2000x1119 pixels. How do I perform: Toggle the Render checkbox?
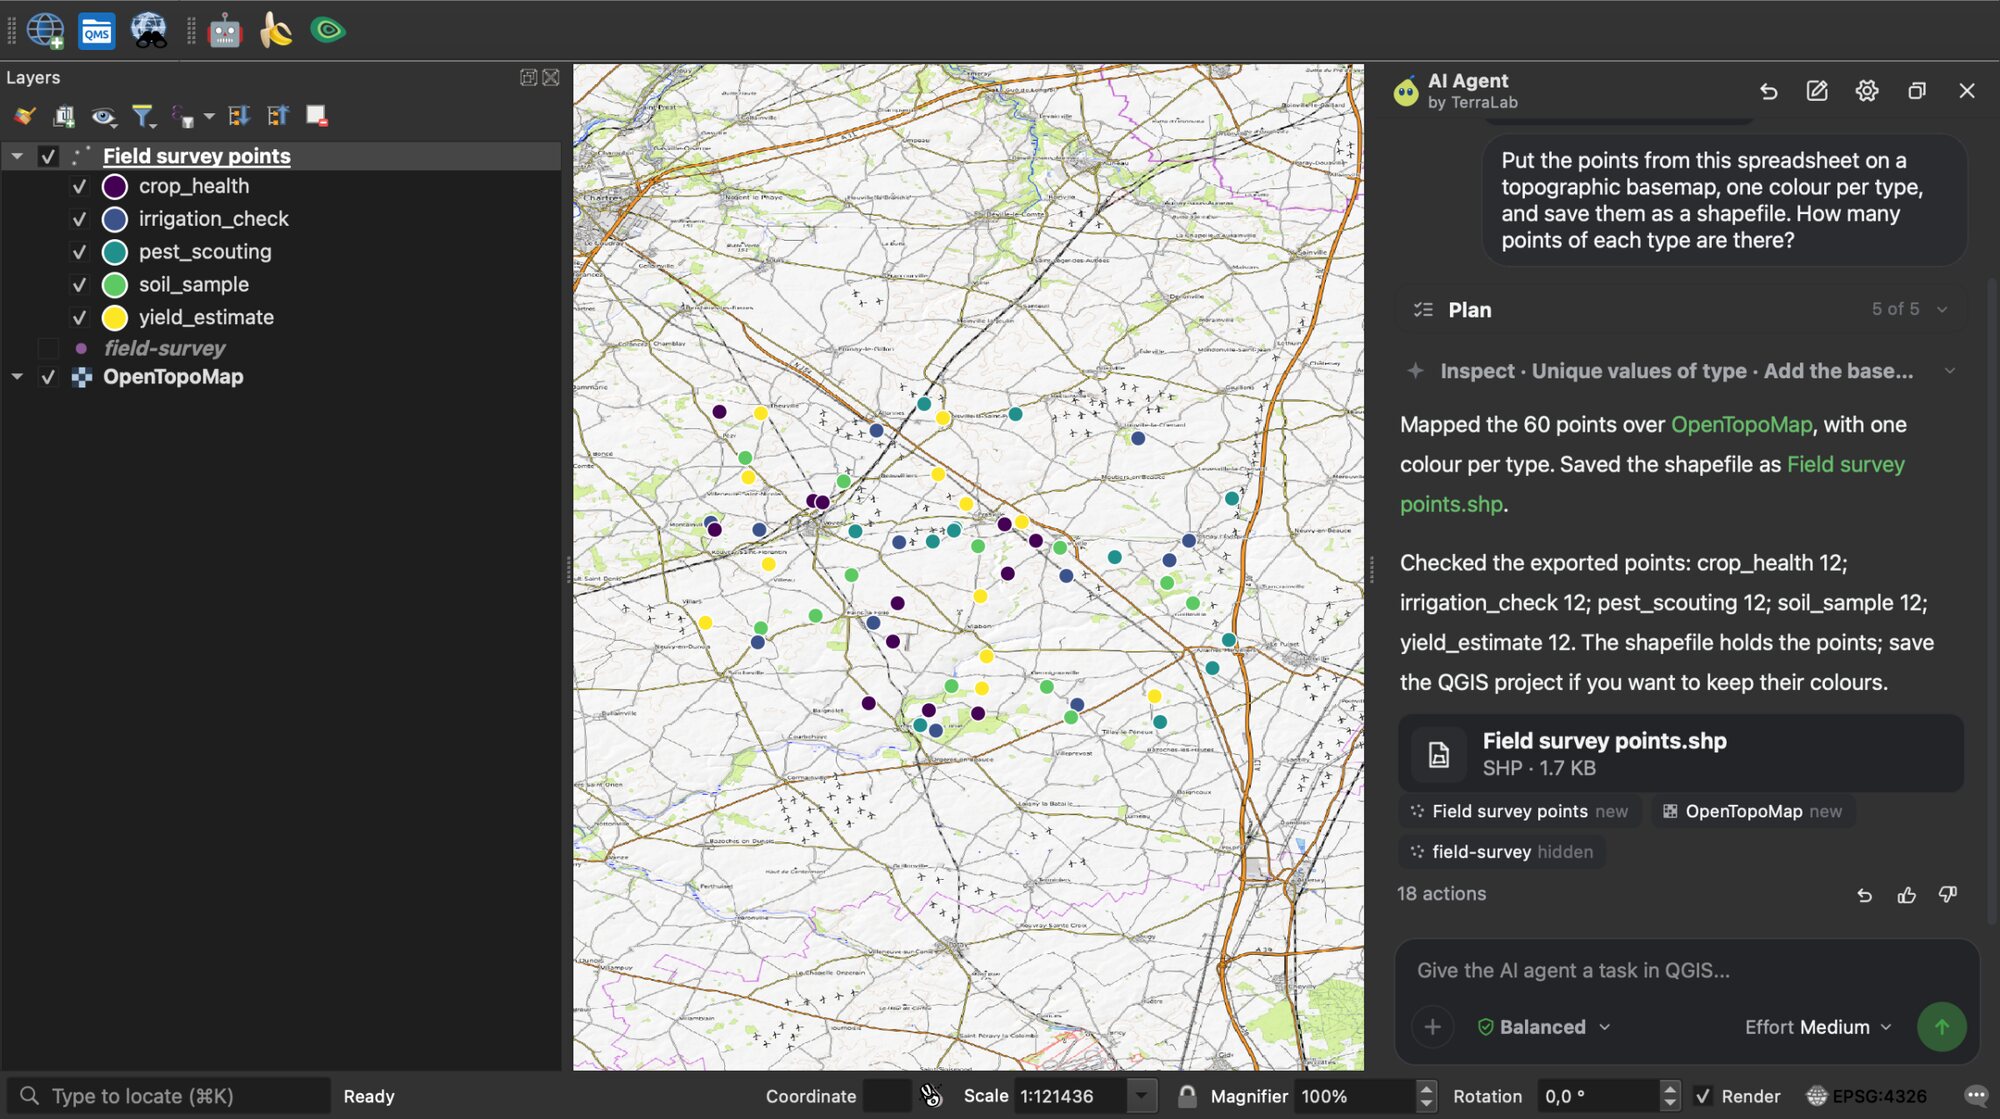click(x=1703, y=1096)
